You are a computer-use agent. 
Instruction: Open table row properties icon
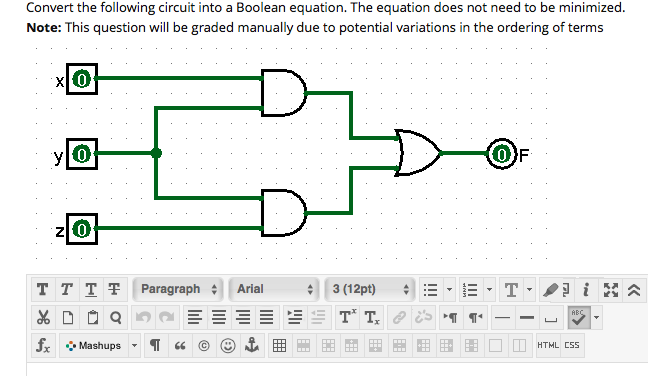pos(303,345)
